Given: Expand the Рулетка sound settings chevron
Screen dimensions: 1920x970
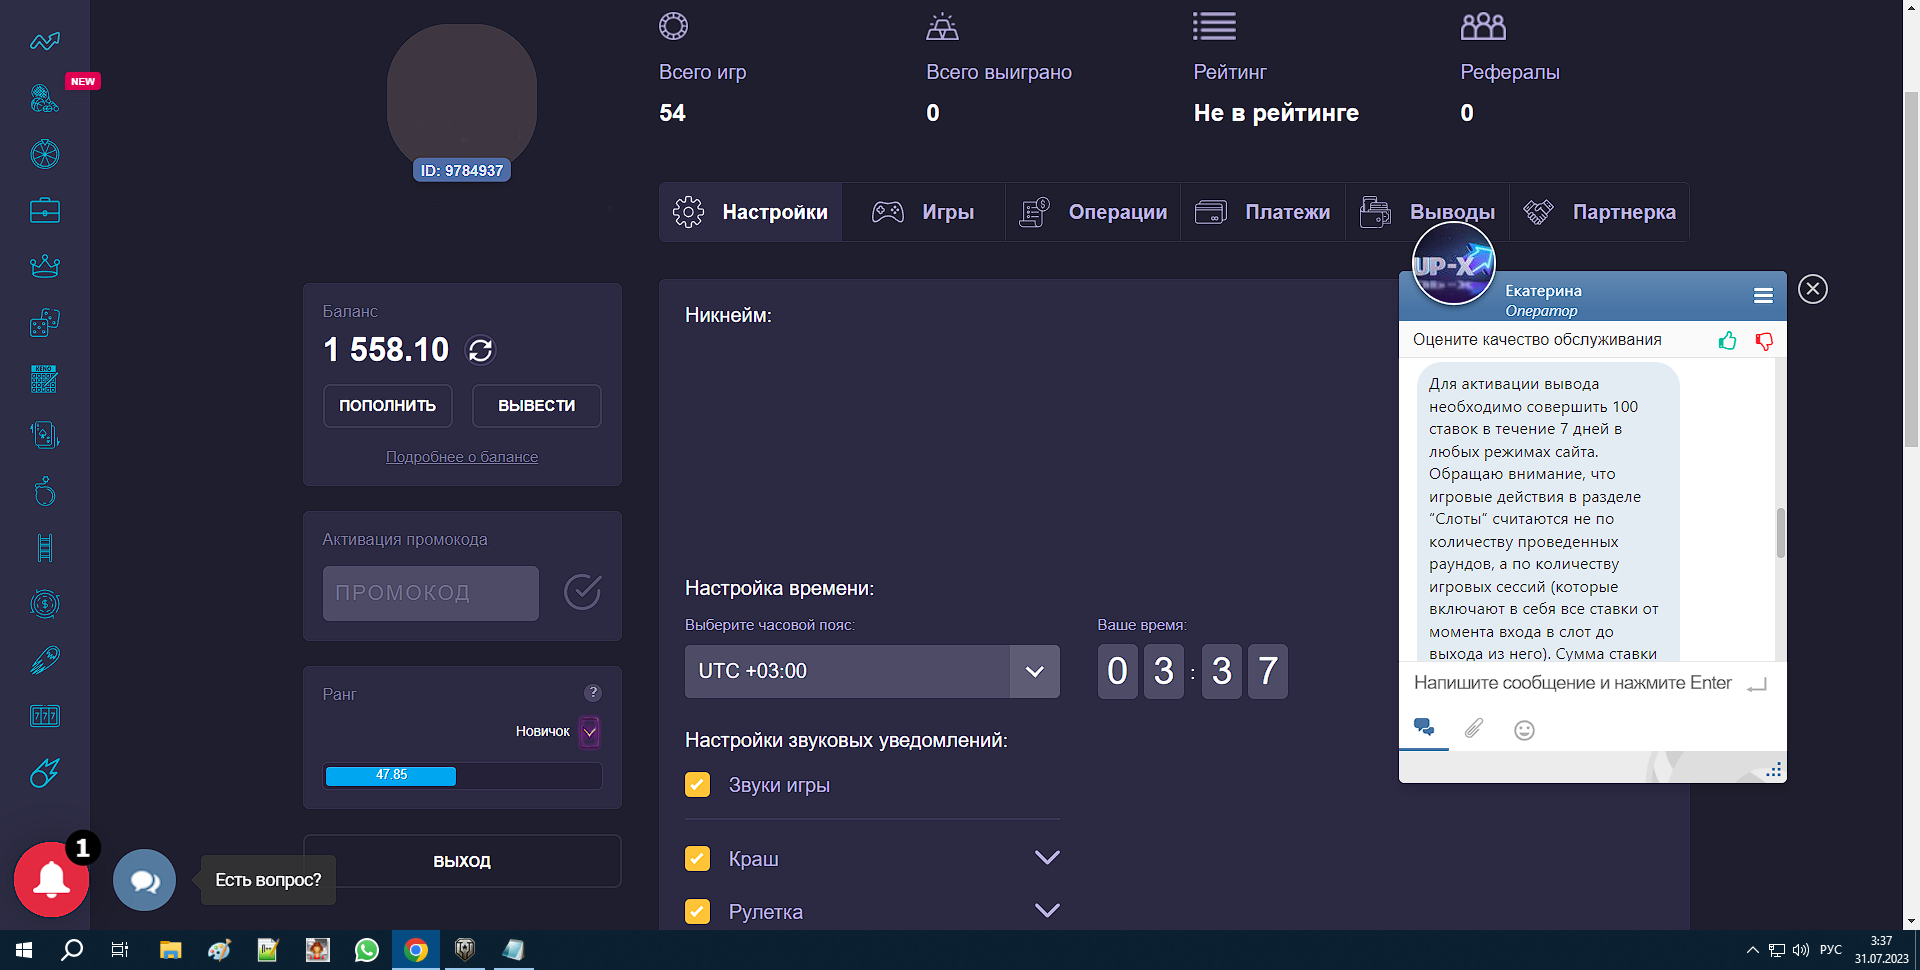Looking at the screenshot, I should click(x=1047, y=910).
